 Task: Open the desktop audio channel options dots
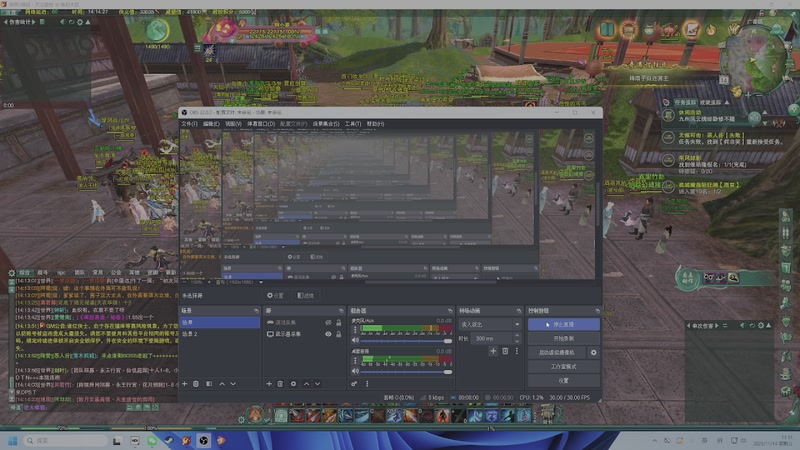coord(355,360)
